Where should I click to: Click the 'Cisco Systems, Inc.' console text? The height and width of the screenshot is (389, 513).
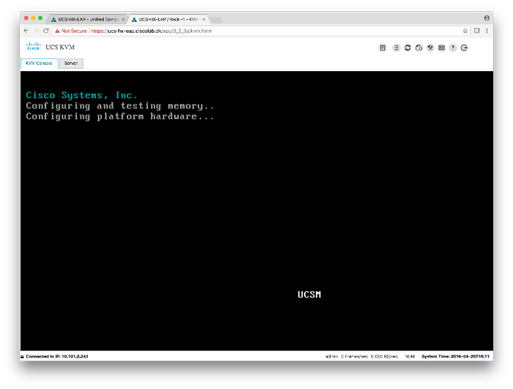click(x=81, y=95)
